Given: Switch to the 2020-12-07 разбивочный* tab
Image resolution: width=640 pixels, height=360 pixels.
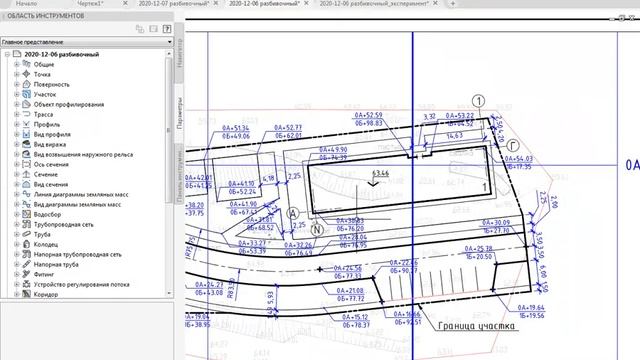Looking at the screenshot, I should pos(174,3).
